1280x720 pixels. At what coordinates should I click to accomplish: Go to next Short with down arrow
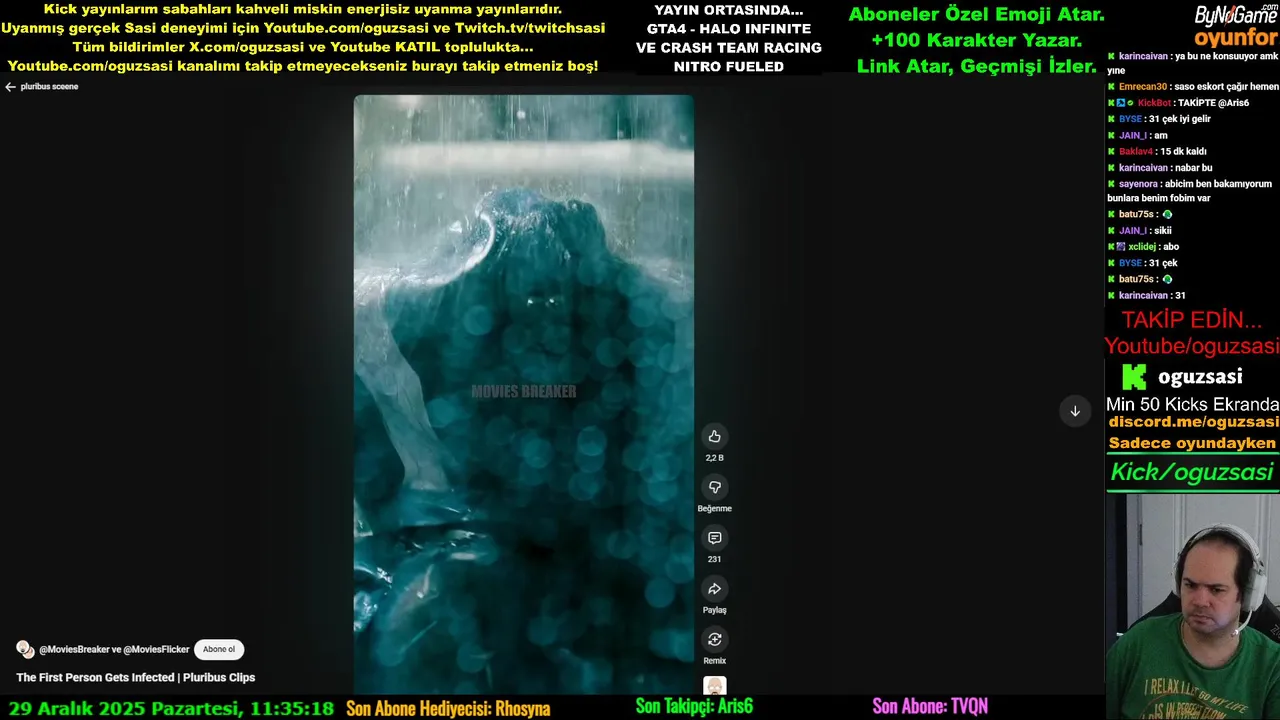(1075, 411)
